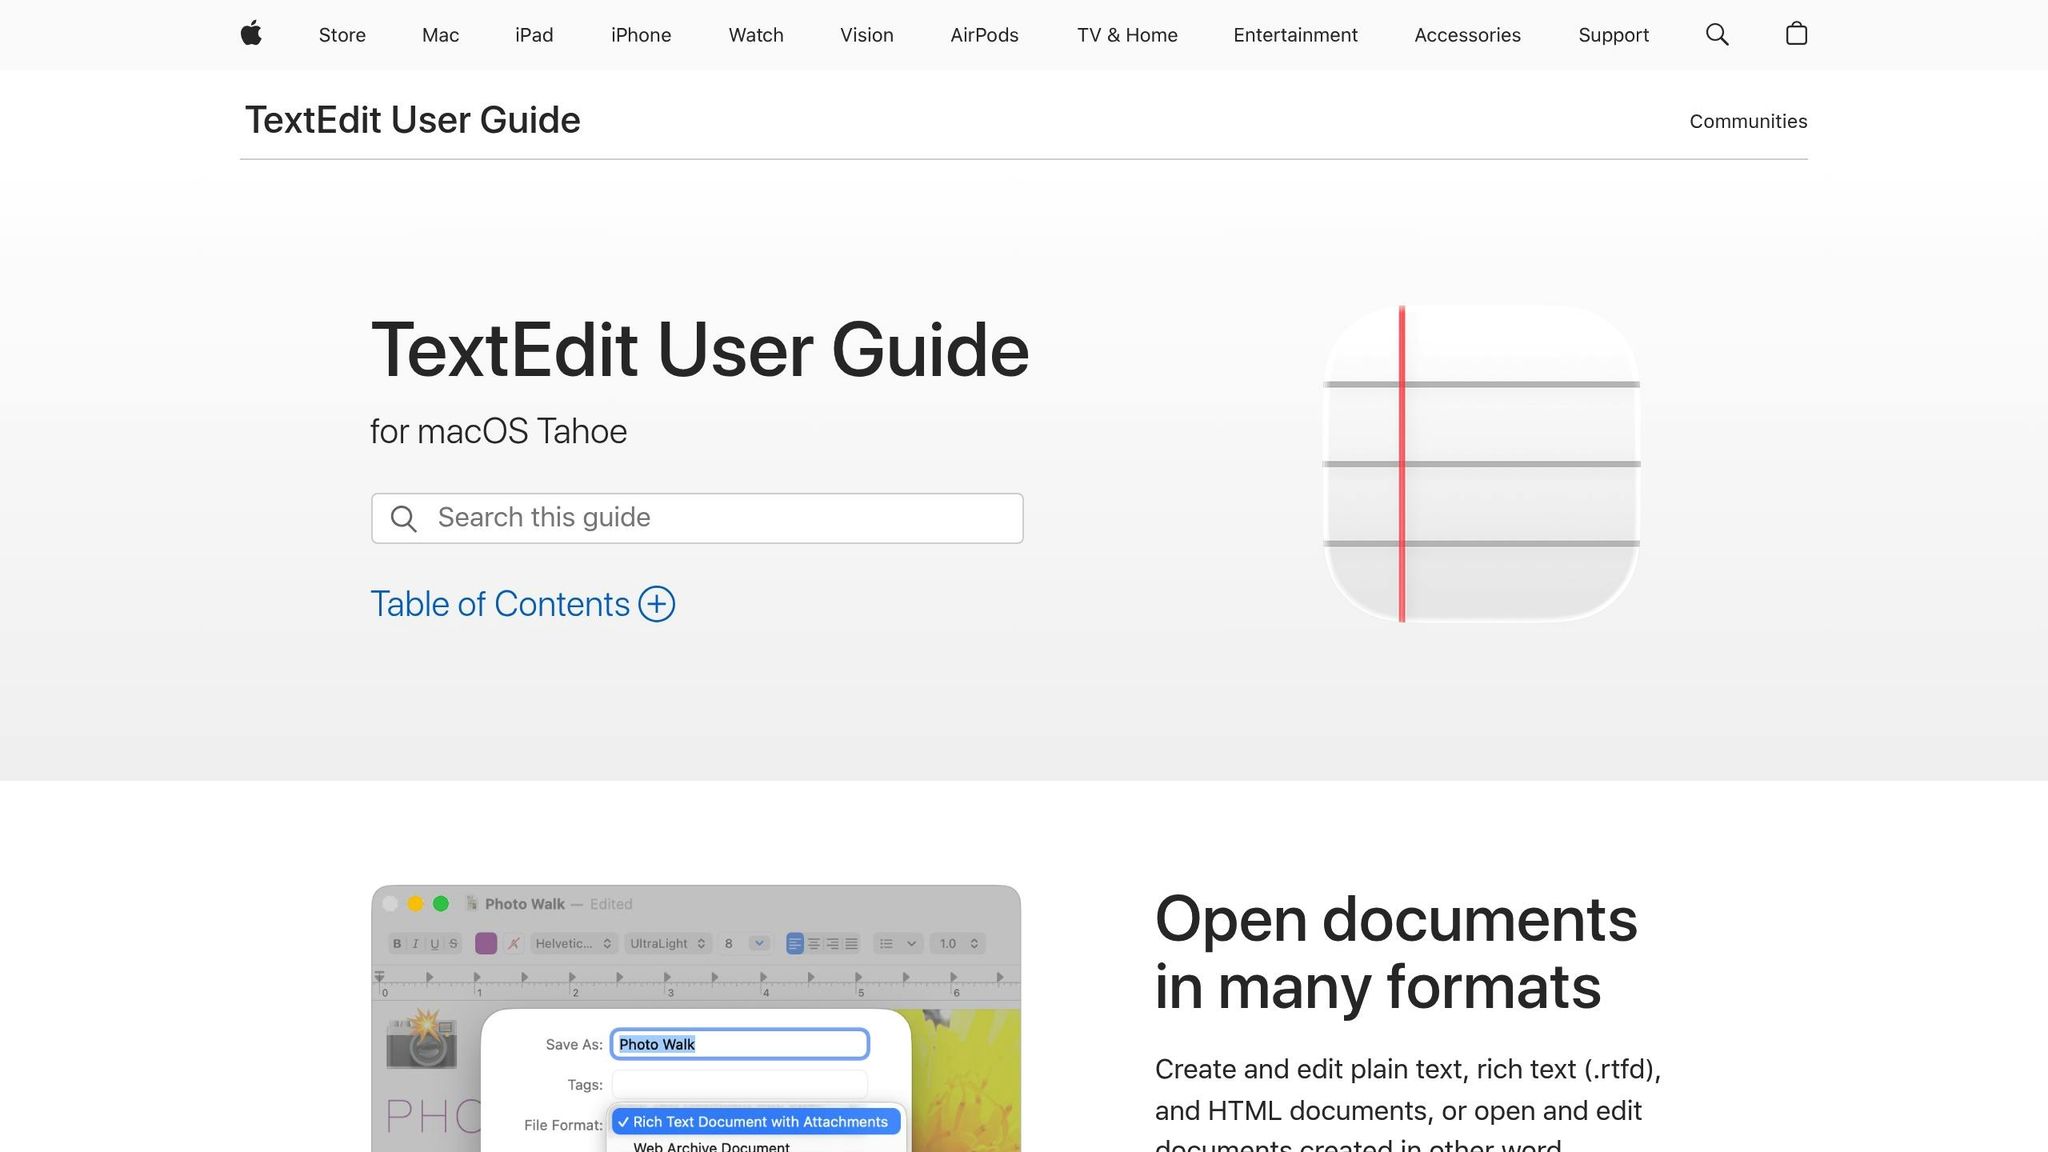Click the TextEdit User Guide header title
The height and width of the screenshot is (1152, 2048).
[412, 120]
